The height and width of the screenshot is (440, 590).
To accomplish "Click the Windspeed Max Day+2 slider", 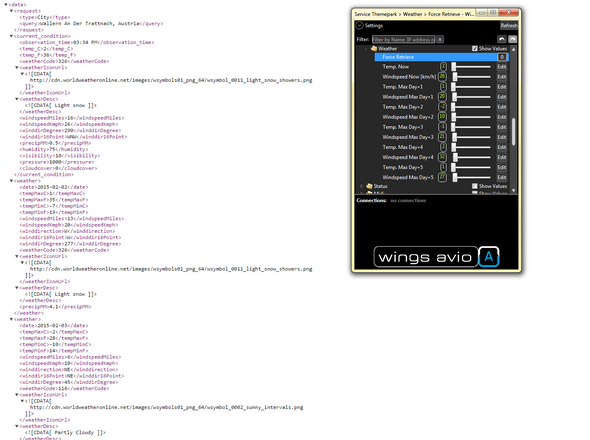I will click(471, 117).
